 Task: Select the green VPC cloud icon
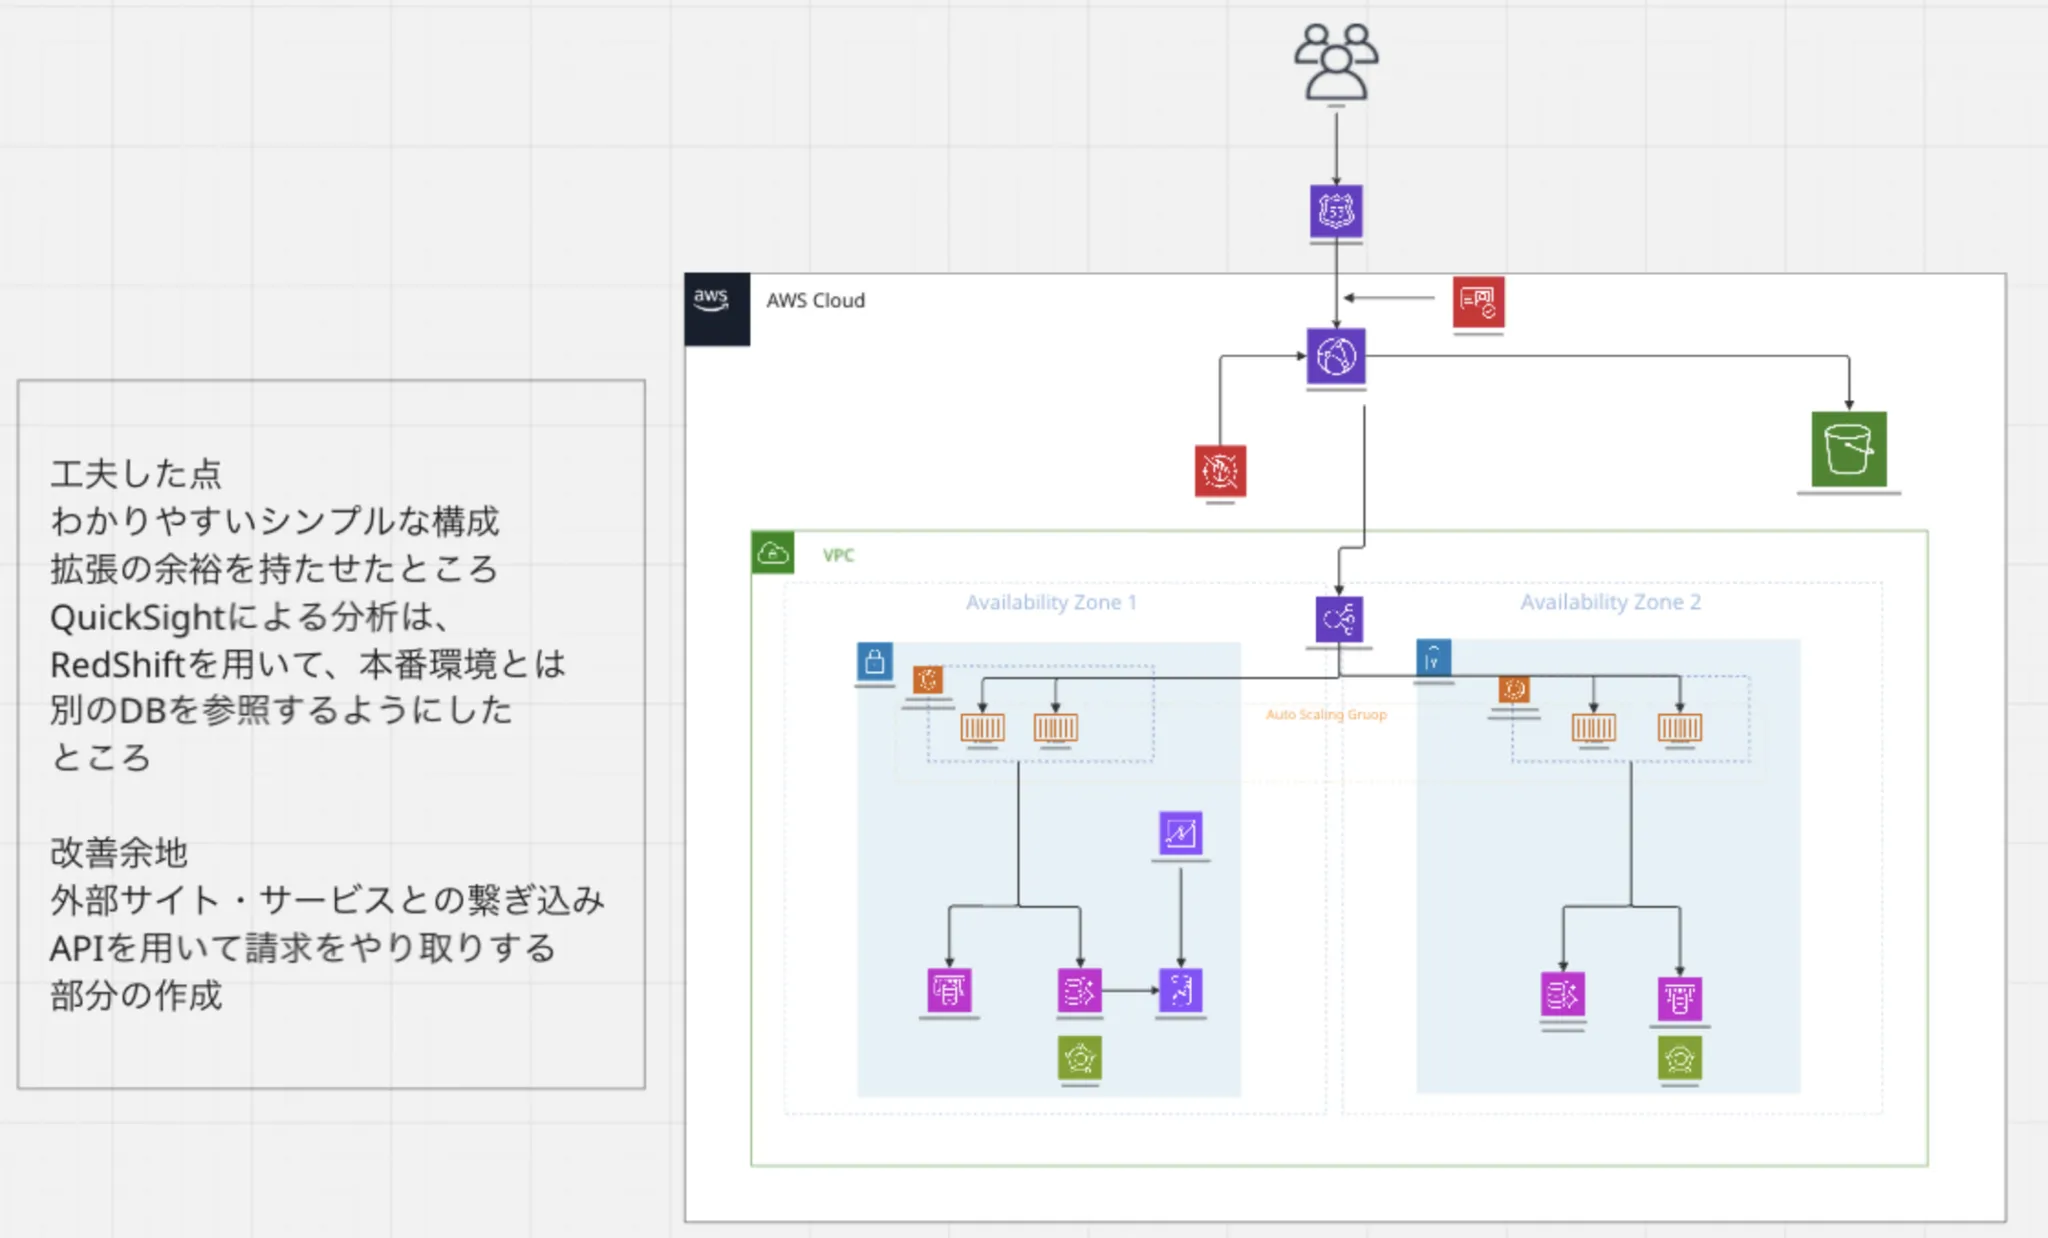(x=773, y=553)
